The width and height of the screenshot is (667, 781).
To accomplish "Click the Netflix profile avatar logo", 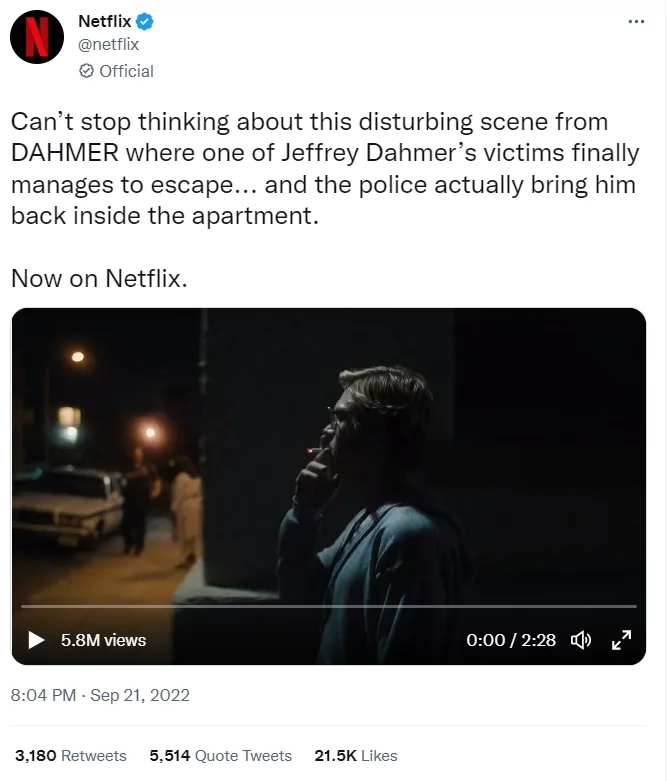I will (x=37, y=37).
